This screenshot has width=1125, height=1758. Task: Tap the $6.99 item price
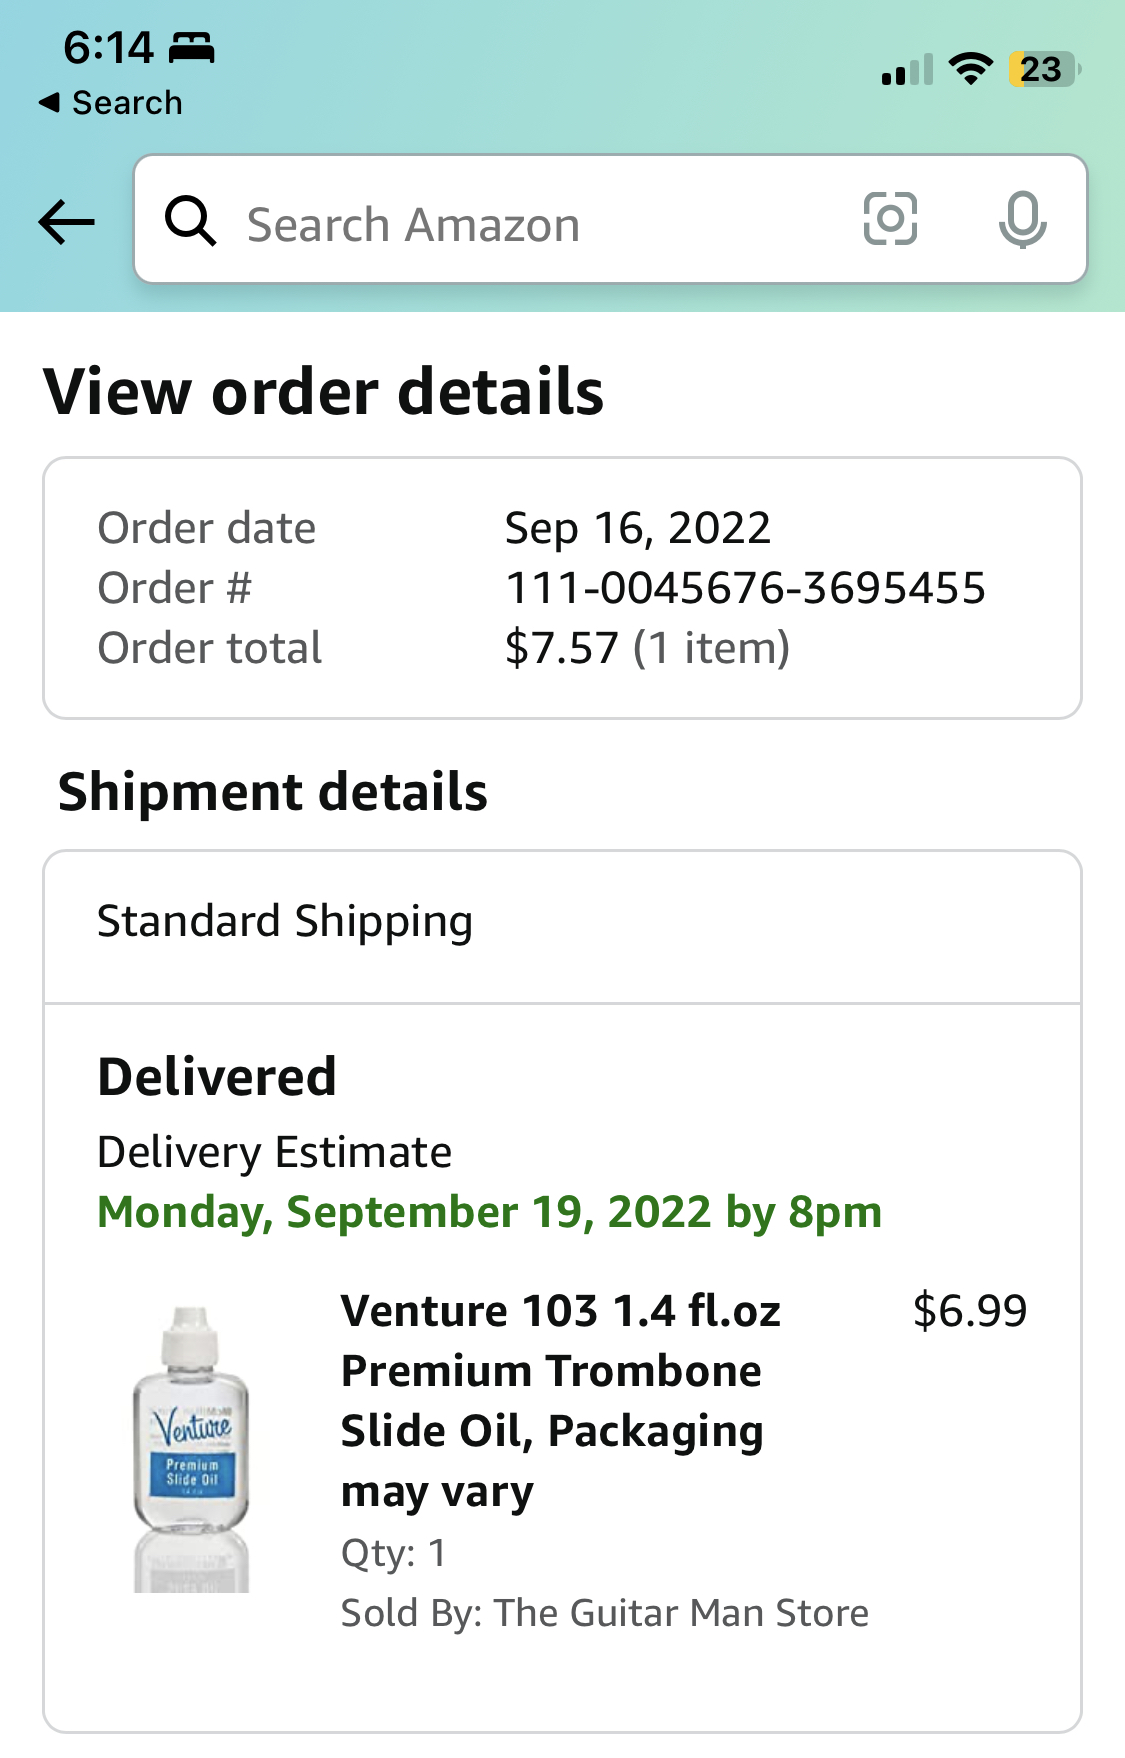[x=969, y=1311]
